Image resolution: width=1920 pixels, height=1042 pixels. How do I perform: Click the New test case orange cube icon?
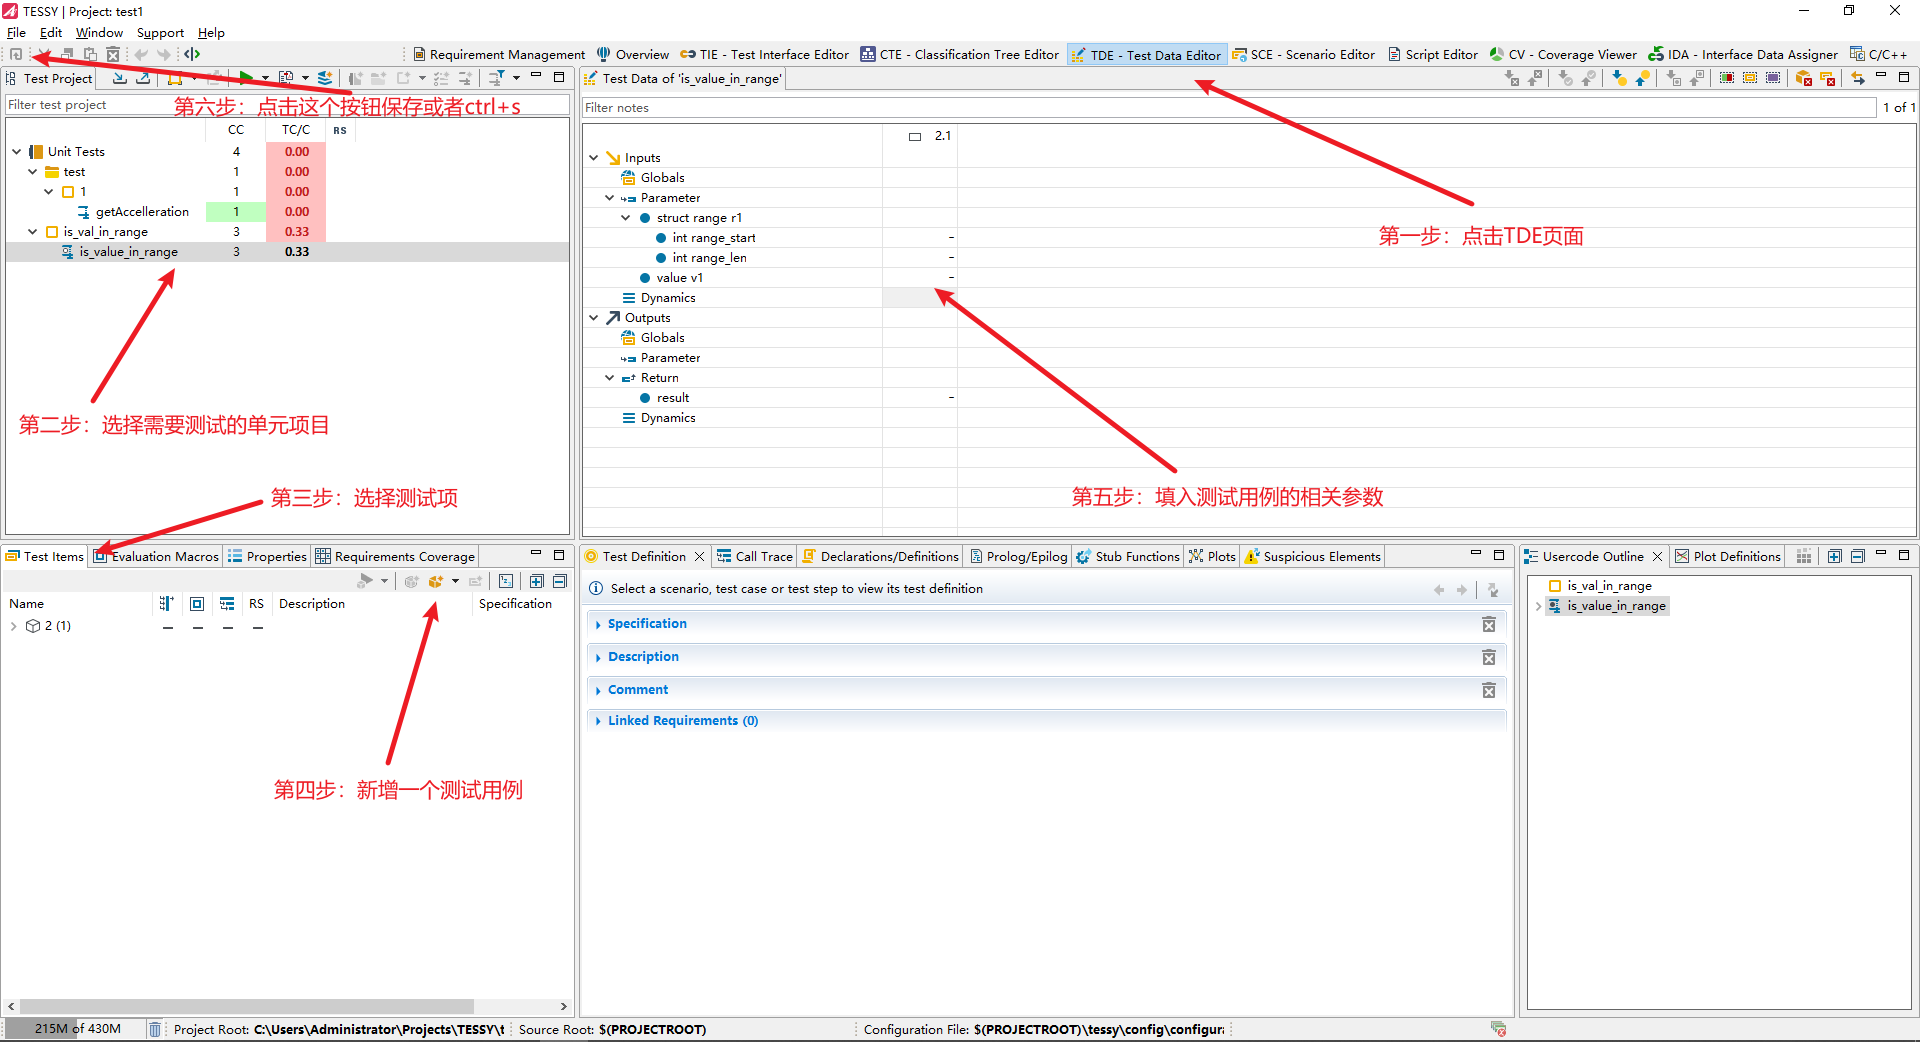point(436,581)
